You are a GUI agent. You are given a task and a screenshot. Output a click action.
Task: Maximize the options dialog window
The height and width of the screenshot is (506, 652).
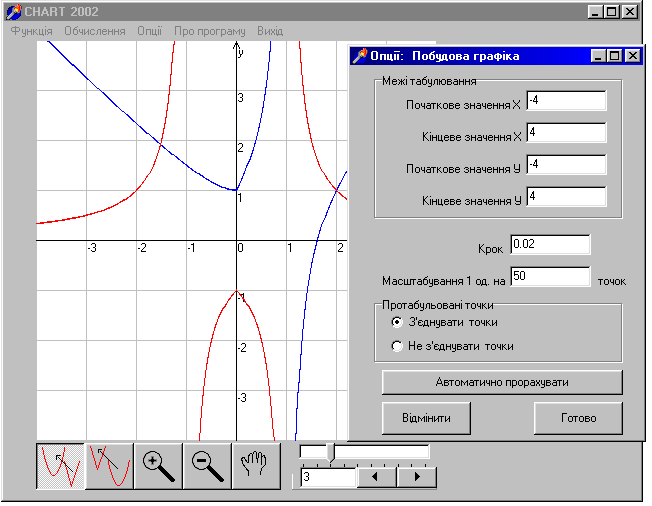coord(615,56)
